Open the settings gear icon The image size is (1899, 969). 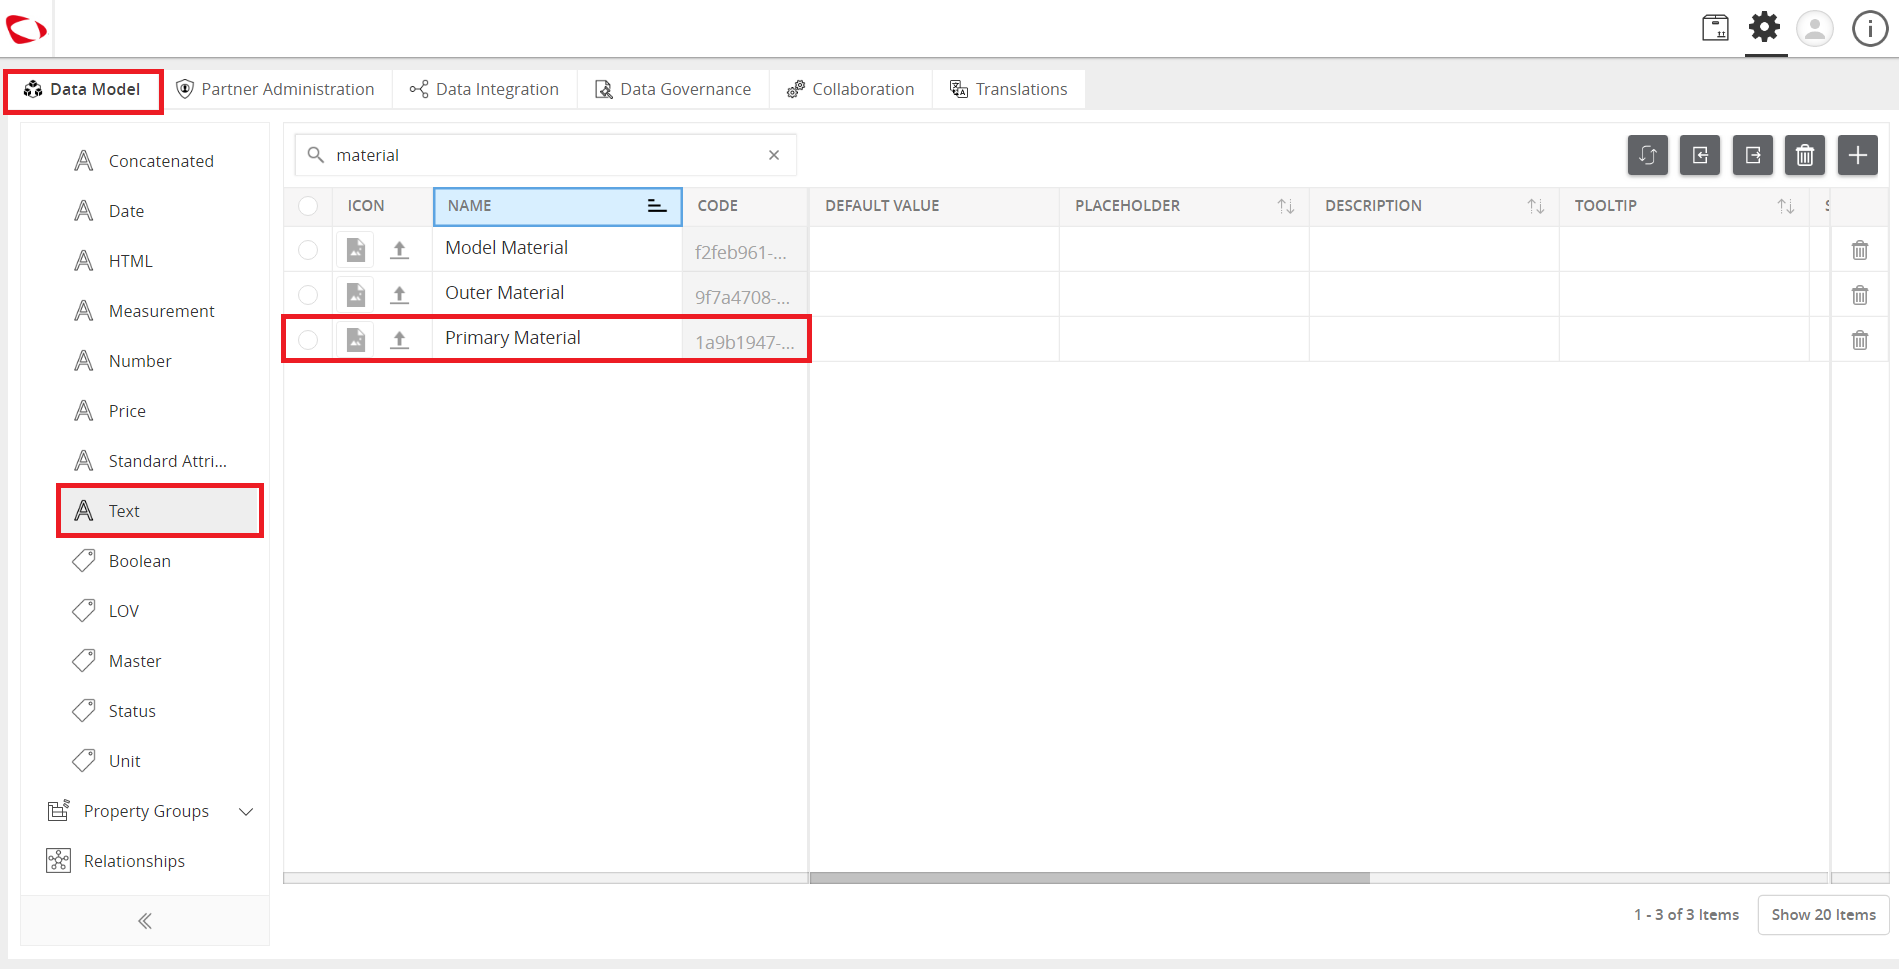tap(1765, 27)
